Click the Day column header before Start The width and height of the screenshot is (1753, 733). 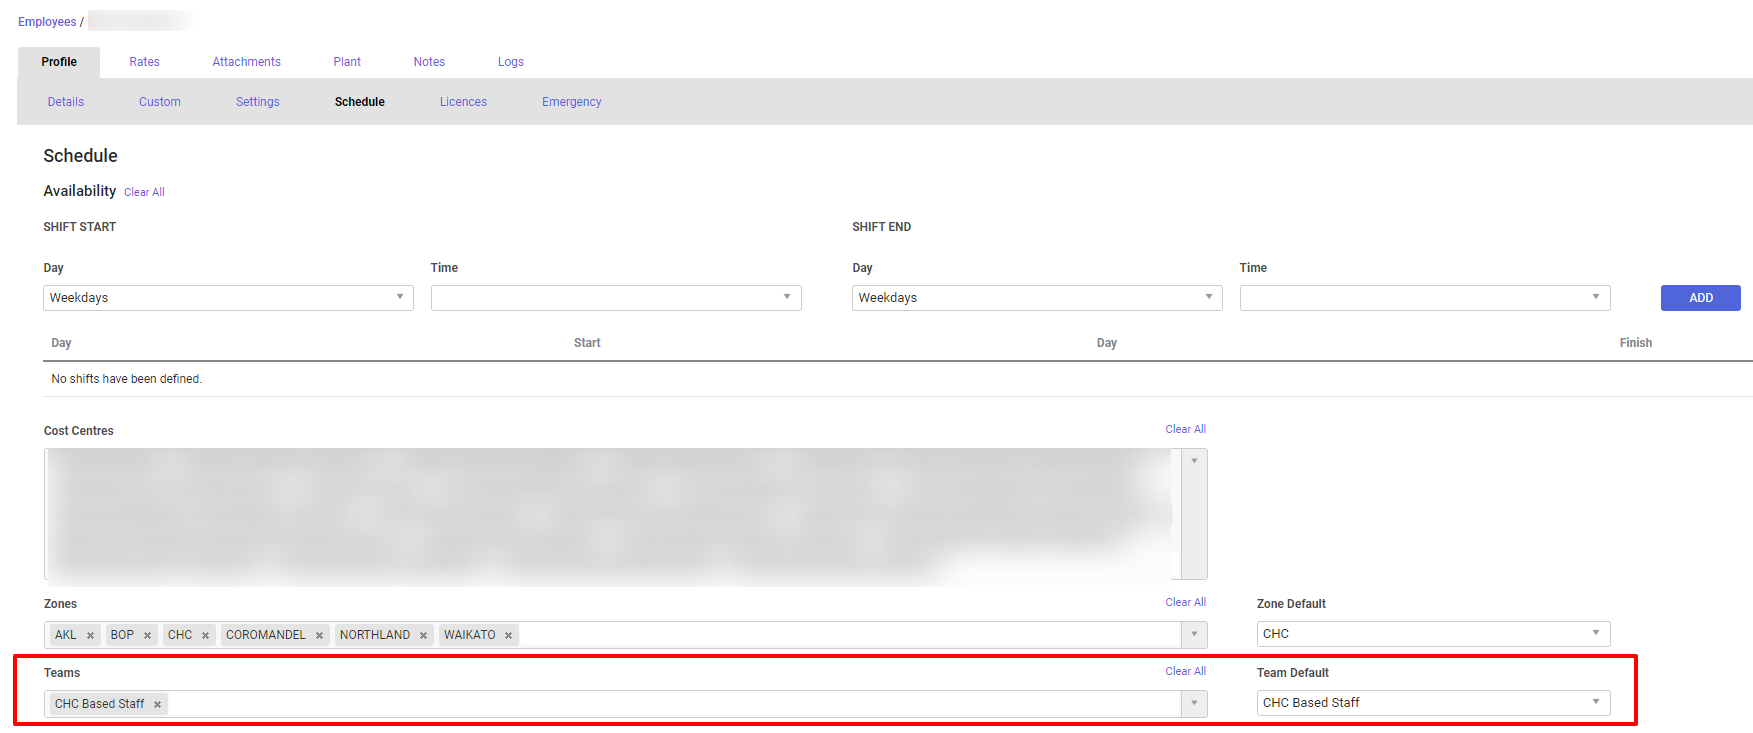(x=61, y=343)
